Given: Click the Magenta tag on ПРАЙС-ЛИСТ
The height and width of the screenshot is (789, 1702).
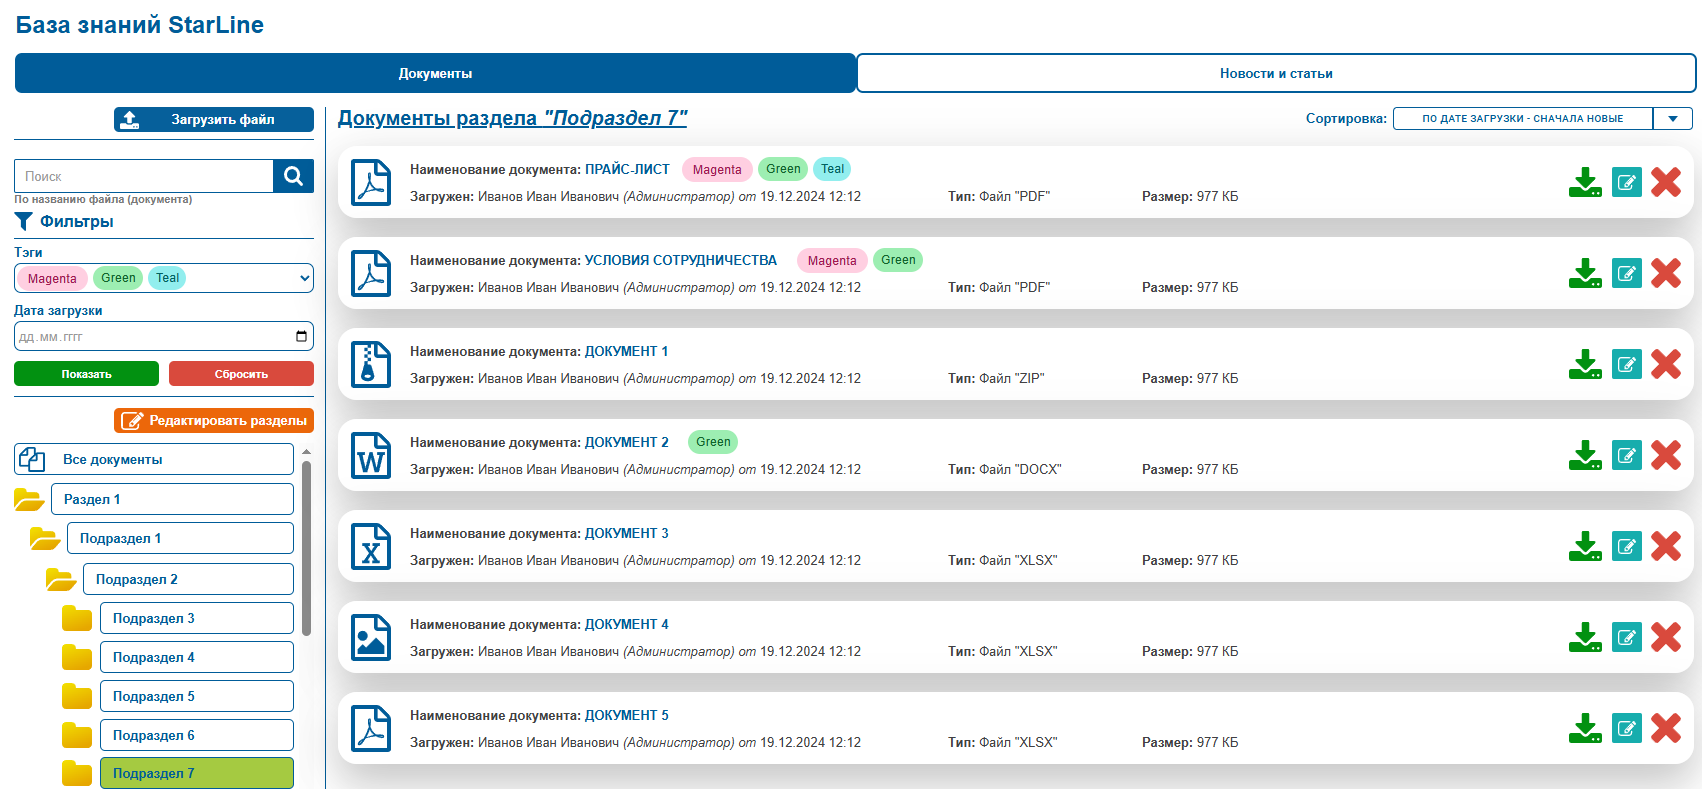Looking at the screenshot, I should click(x=717, y=169).
